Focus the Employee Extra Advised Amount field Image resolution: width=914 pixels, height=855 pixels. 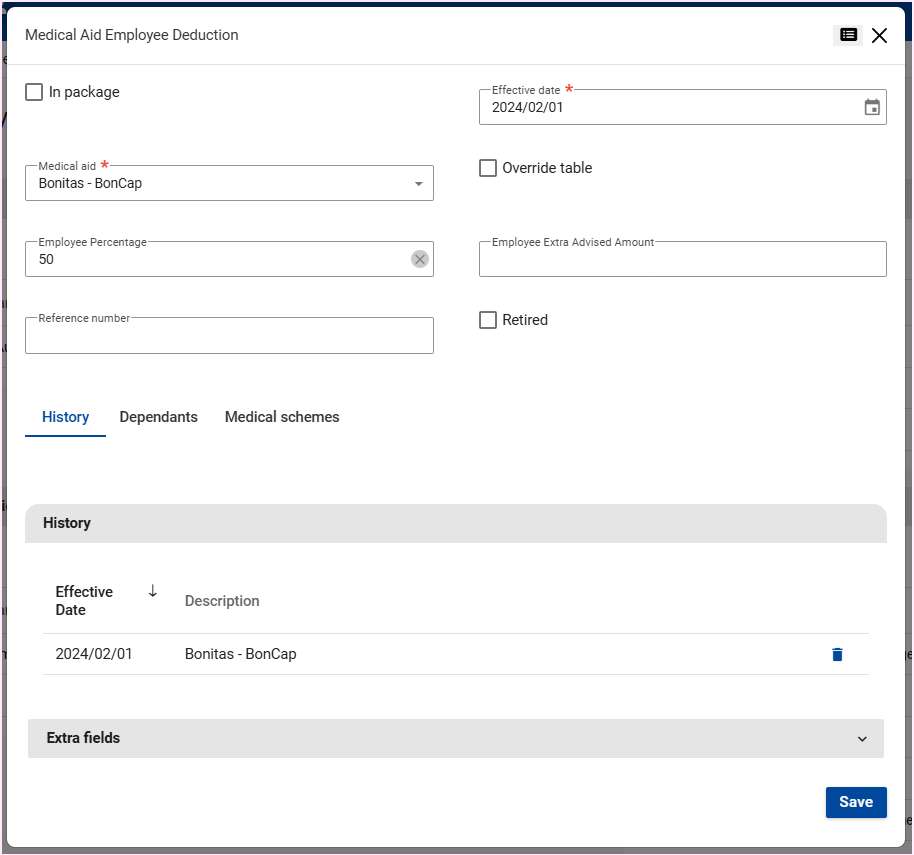[682, 261]
